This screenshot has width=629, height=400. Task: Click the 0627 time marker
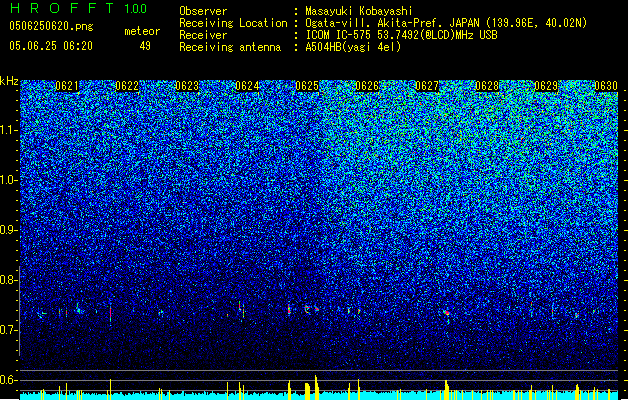(427, 86)
